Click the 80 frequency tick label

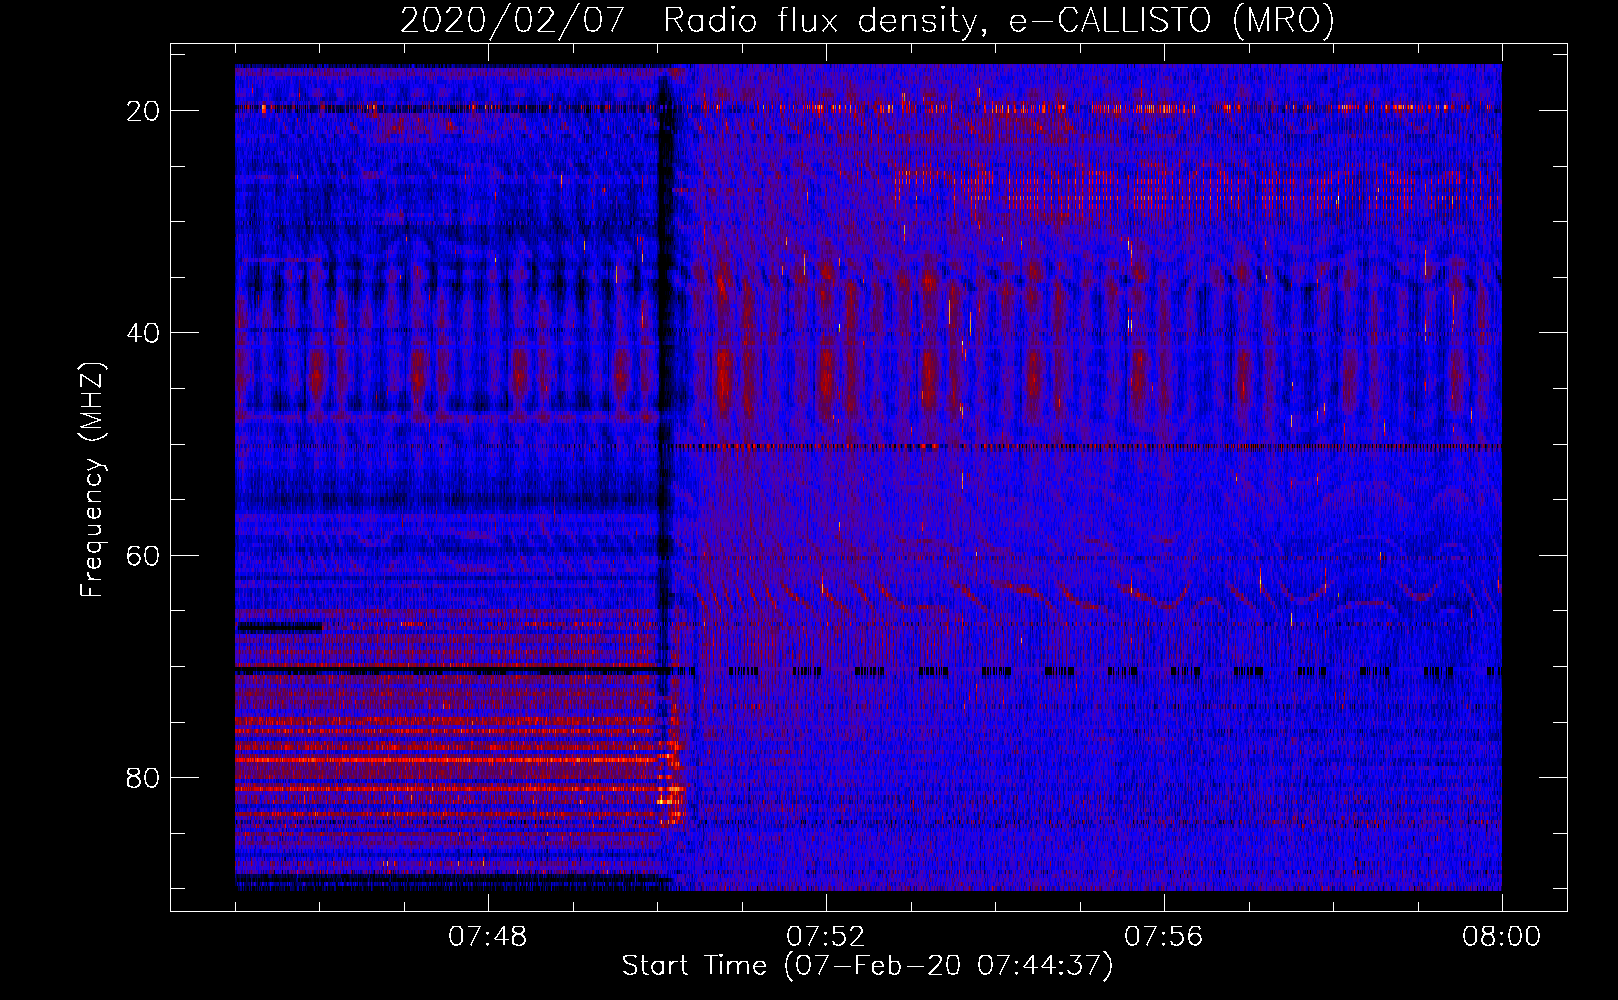[144, 778]
